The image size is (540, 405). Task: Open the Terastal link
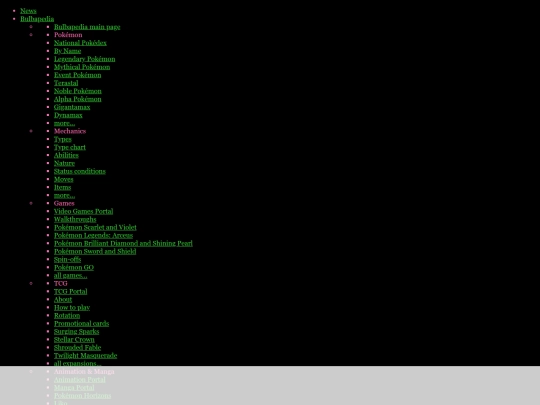66,83
